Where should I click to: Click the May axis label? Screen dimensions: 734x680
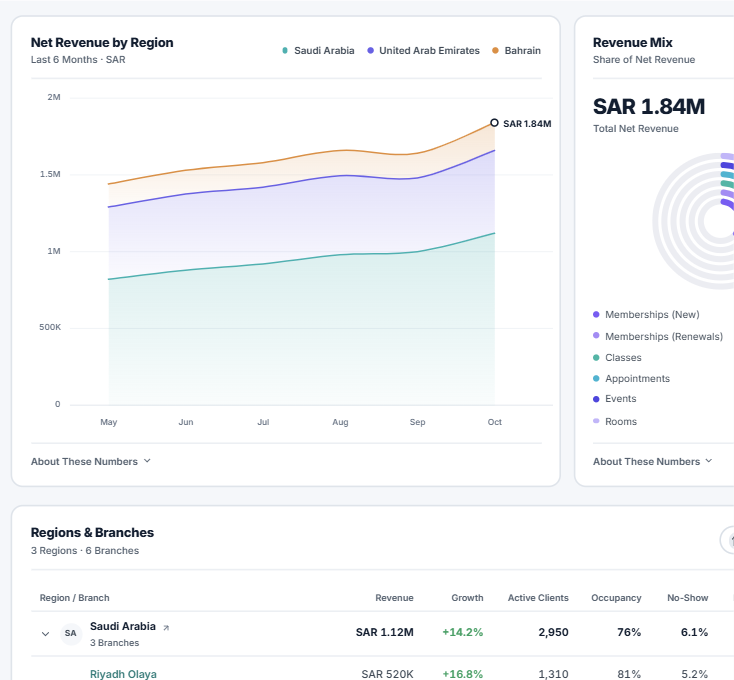(x=109, y=422)
